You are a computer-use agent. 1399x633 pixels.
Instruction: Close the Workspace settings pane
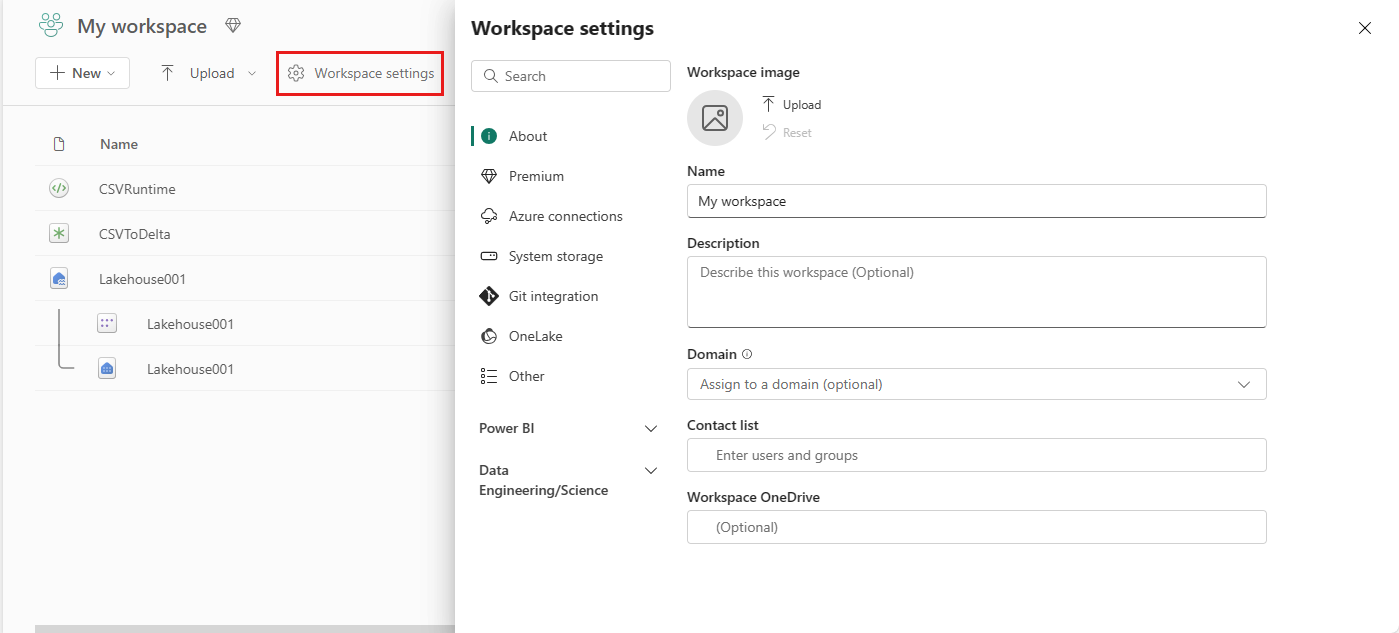1365,28
